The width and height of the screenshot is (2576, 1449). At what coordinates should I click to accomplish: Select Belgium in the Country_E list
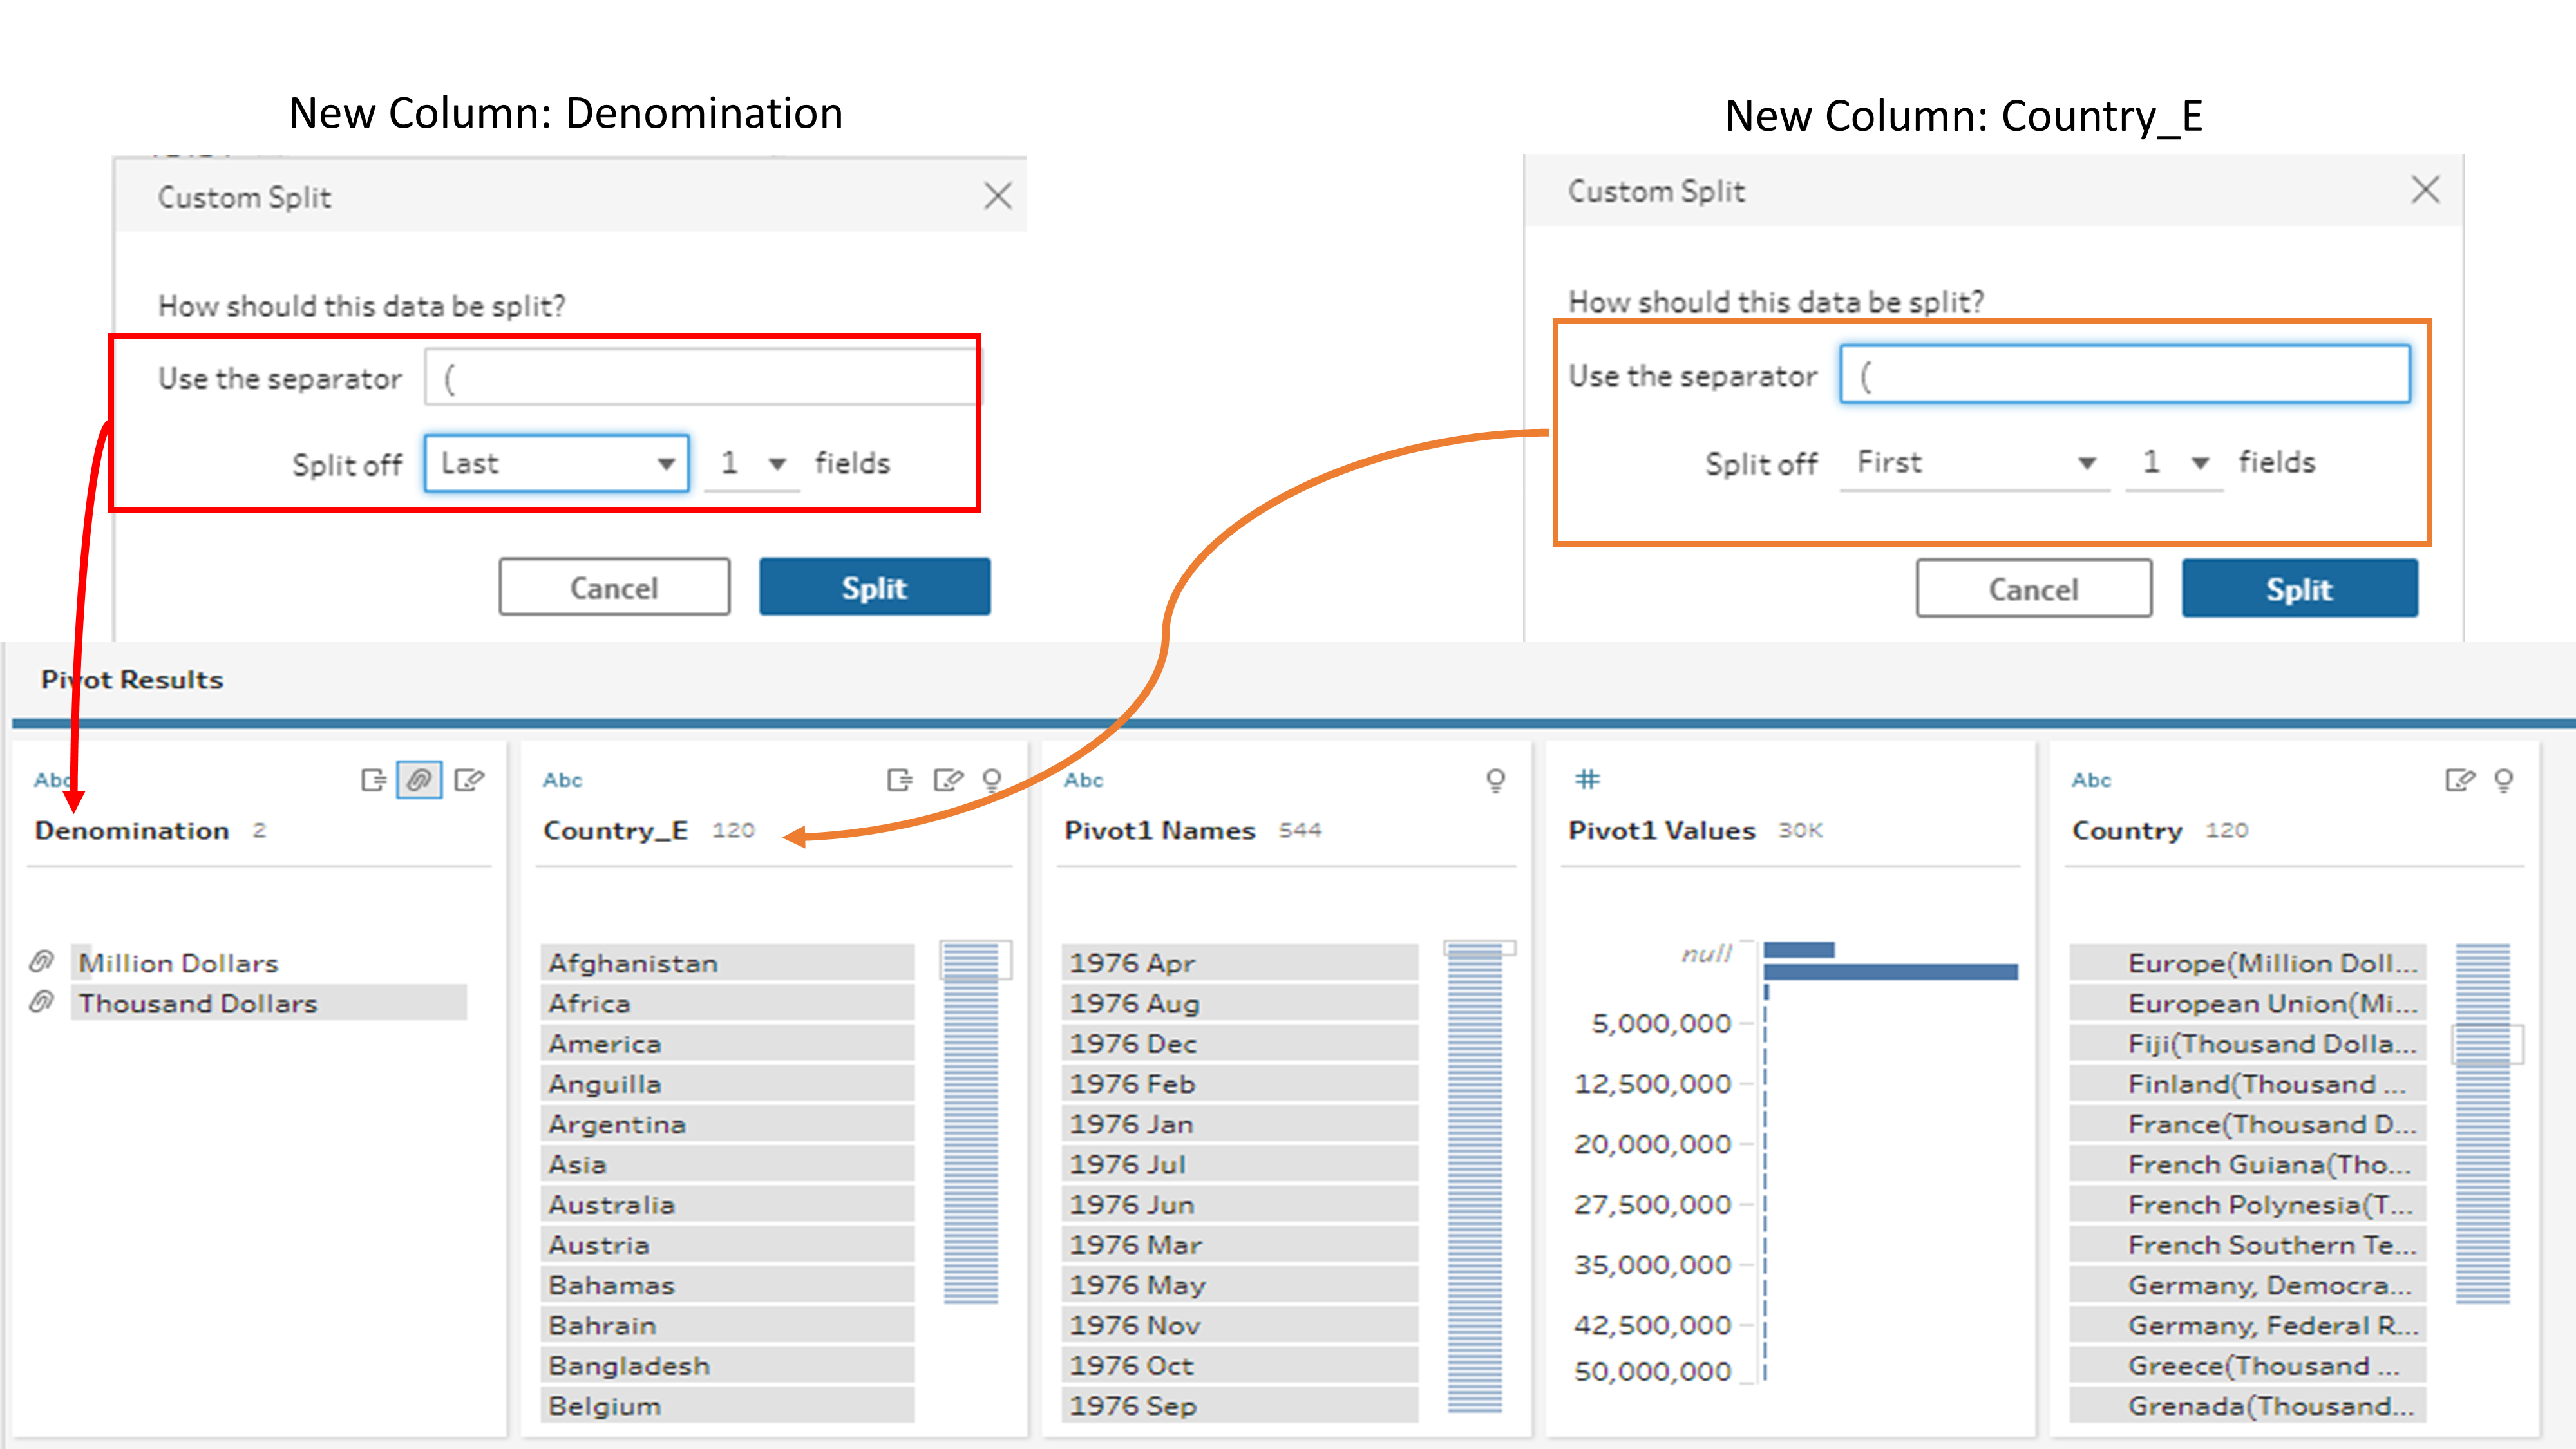pyautogui.click(x=728, y=1405)
